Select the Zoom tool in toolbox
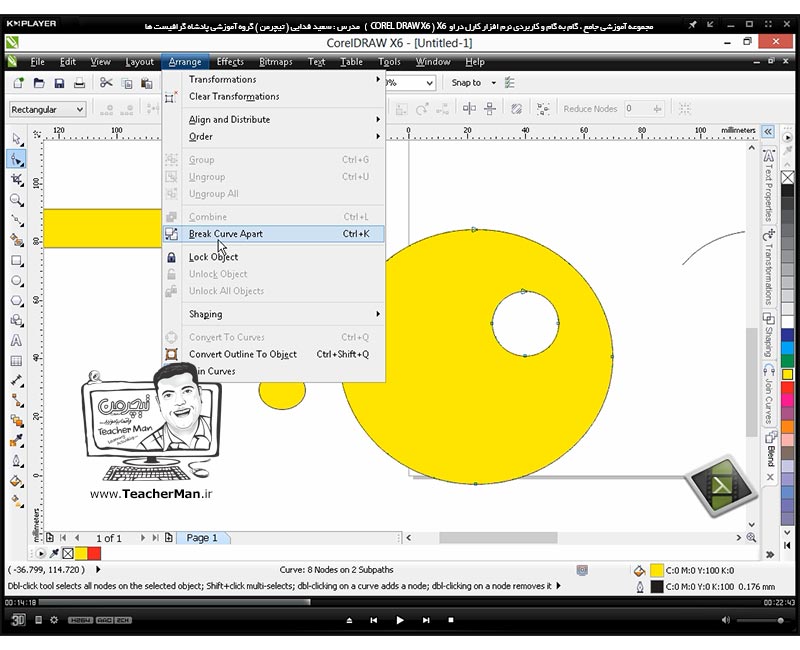Viewport: 800px width, 650px height. (16, 200)
